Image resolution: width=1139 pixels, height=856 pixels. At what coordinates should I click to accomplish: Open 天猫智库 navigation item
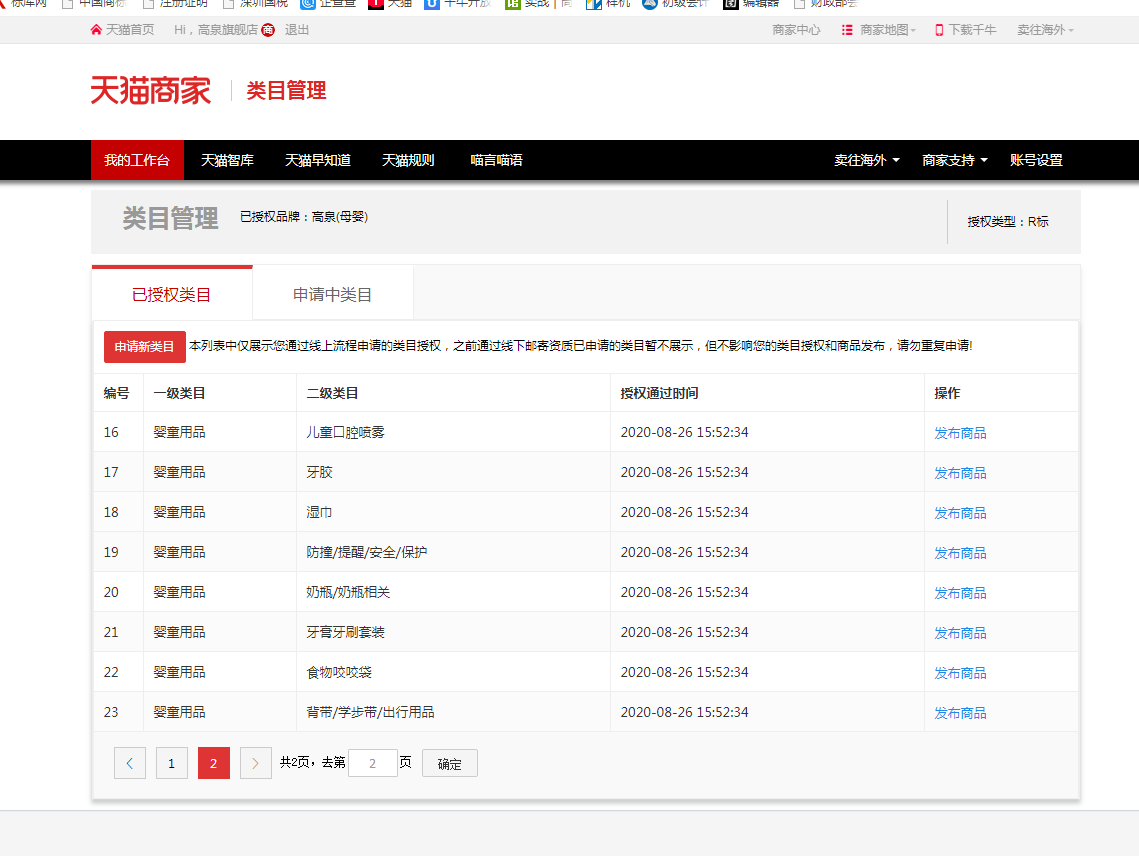227,160
